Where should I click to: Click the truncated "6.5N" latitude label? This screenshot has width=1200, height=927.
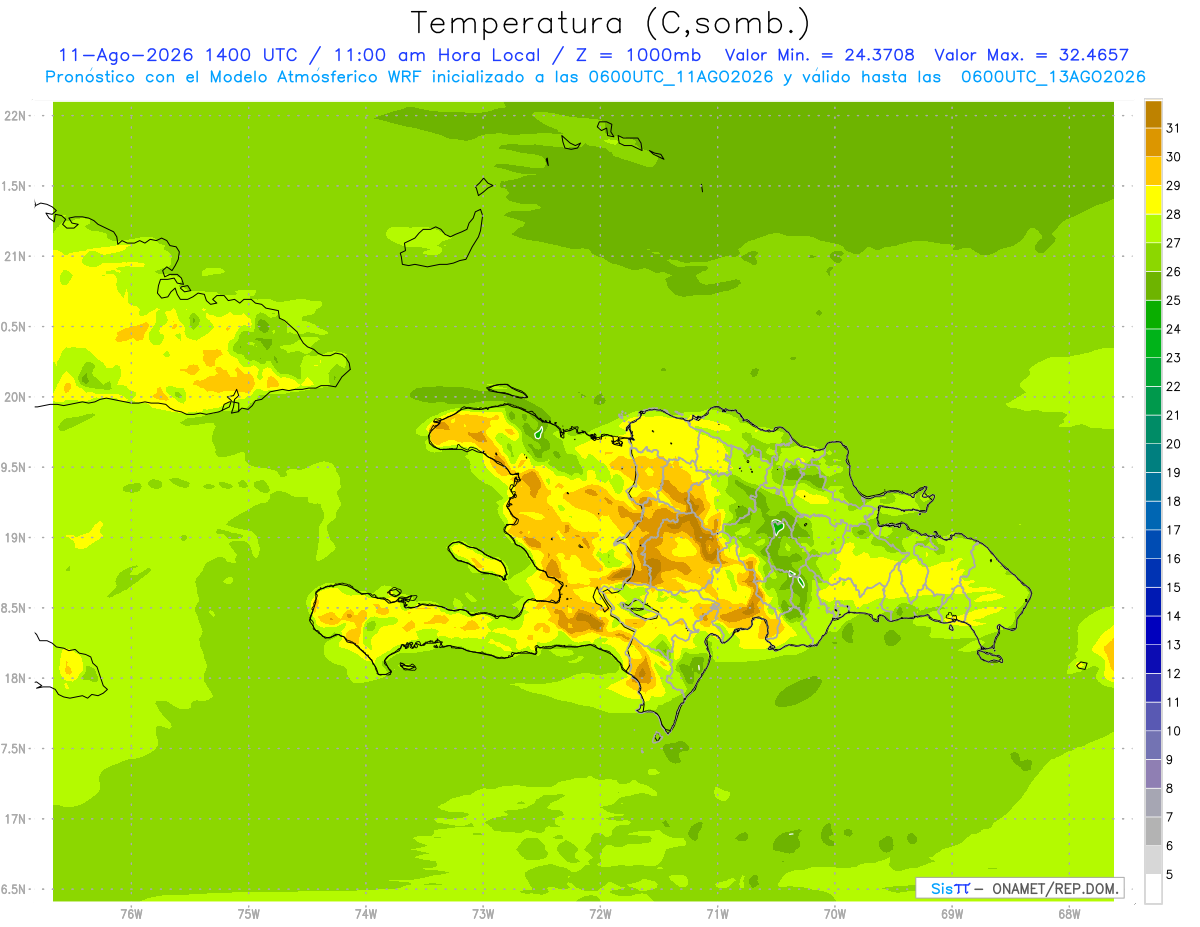15,890
